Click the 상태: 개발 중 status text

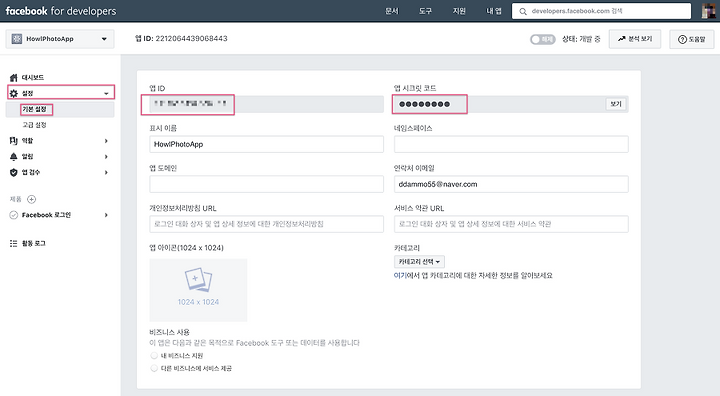pos(581,39)
